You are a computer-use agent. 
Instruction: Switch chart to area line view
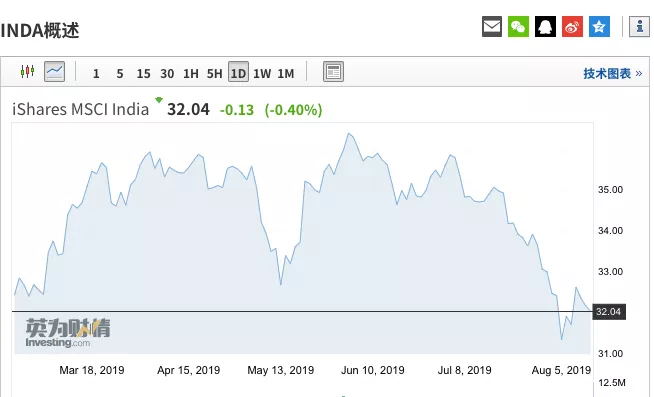[x=55, y=71]
